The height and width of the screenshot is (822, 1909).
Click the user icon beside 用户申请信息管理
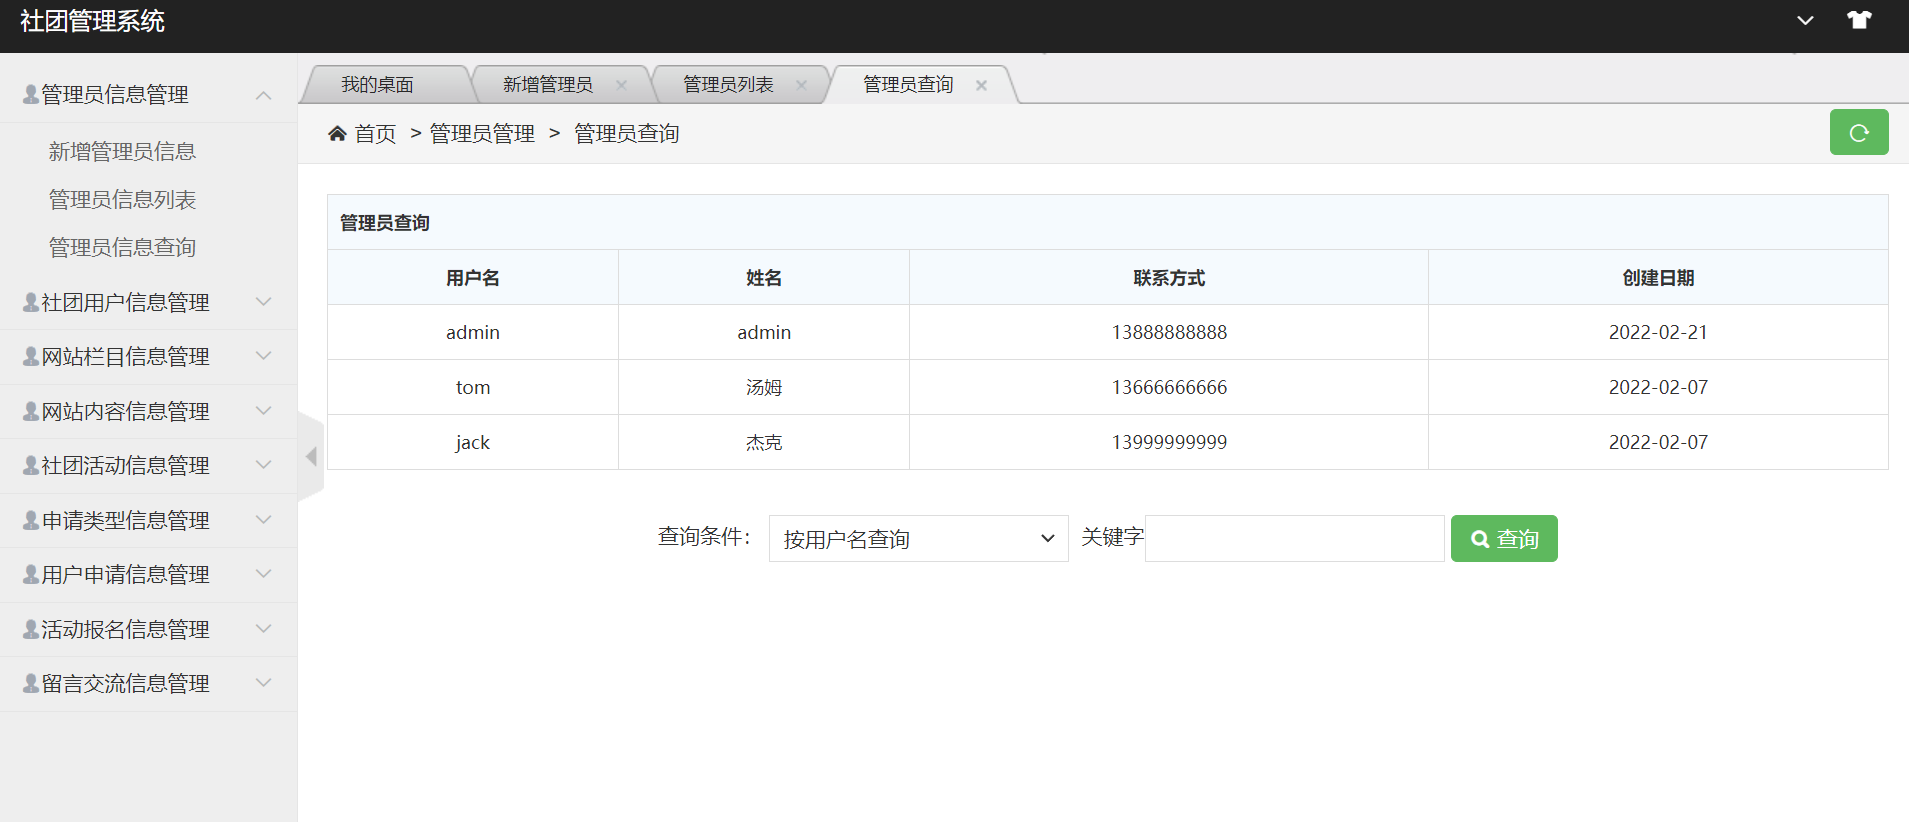[31, 574]
